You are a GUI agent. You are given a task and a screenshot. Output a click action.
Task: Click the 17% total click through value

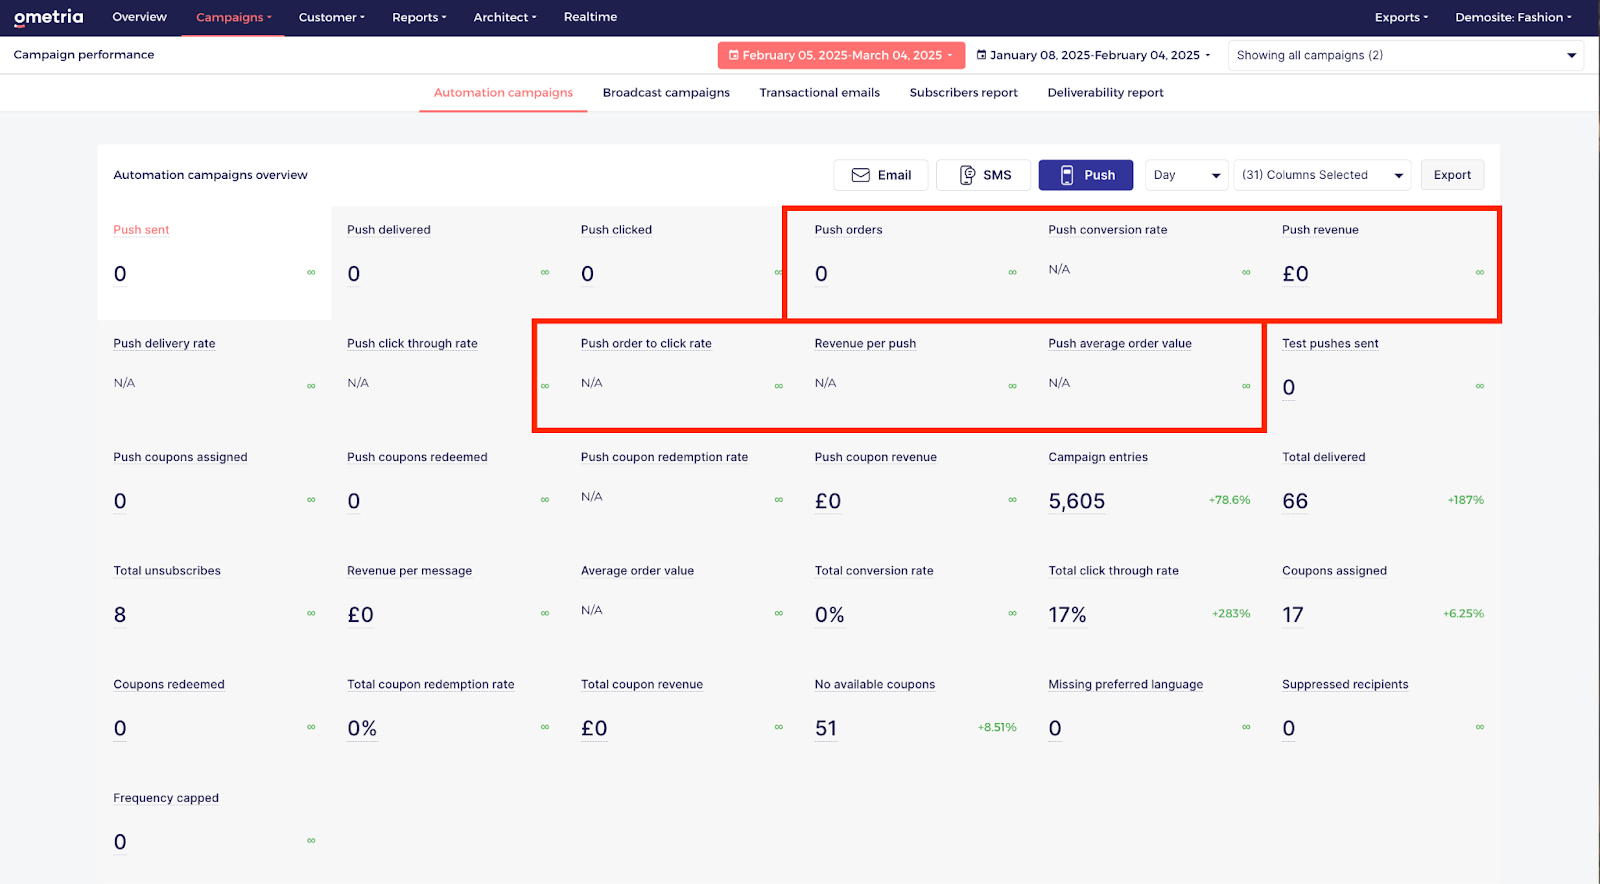(x=1067, y=615)
